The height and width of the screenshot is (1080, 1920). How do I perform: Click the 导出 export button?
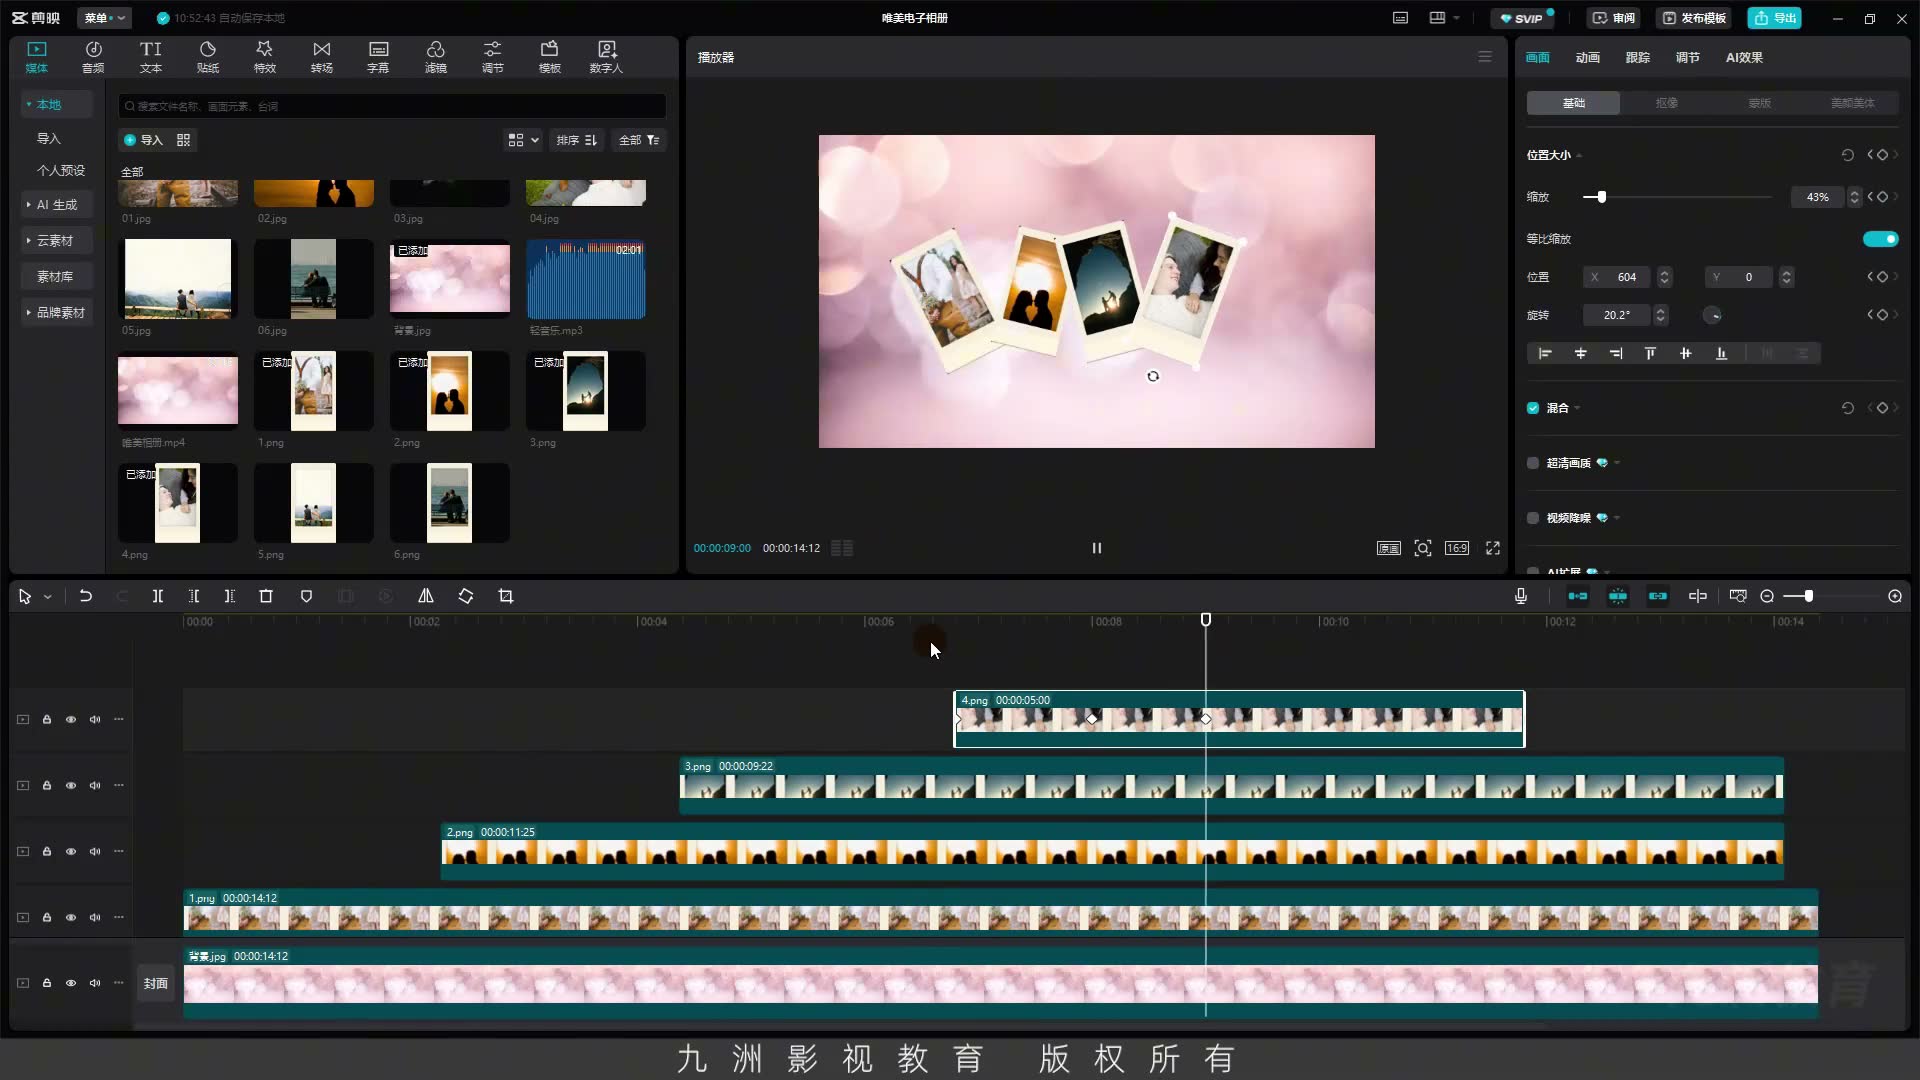tap(1775, 18)
